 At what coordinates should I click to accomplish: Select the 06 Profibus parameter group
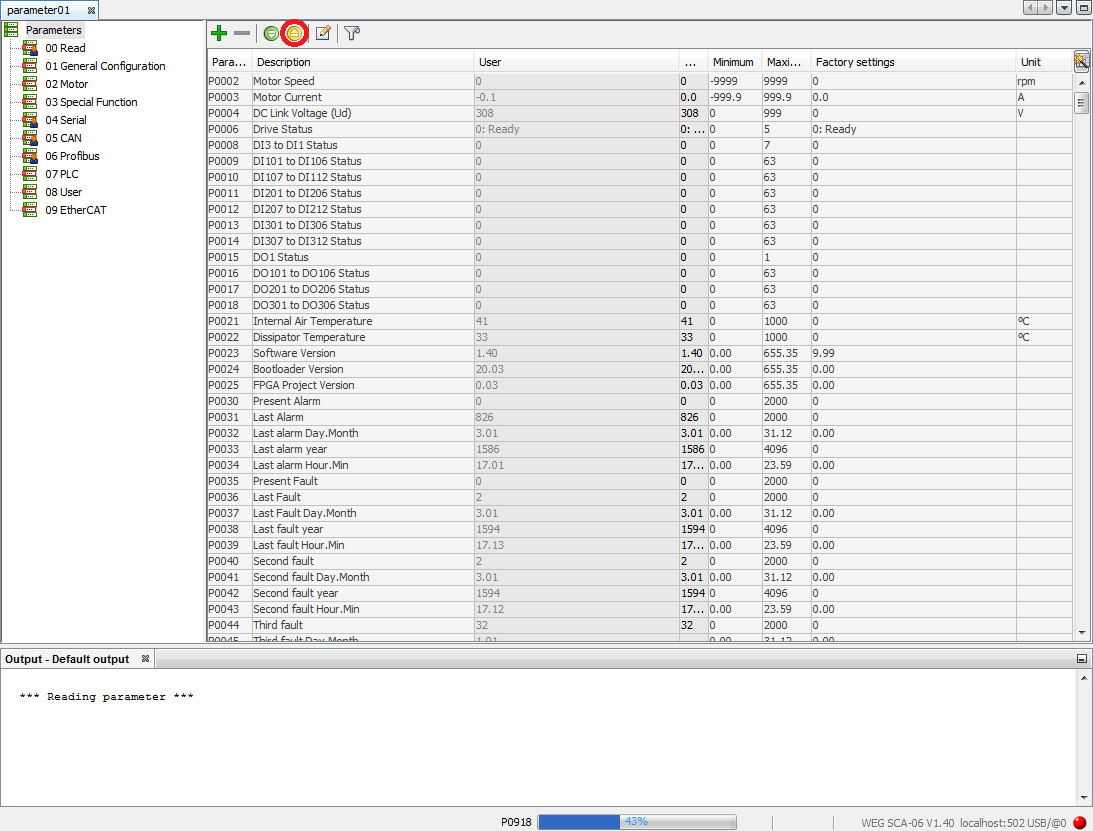[x=70, y=156]
